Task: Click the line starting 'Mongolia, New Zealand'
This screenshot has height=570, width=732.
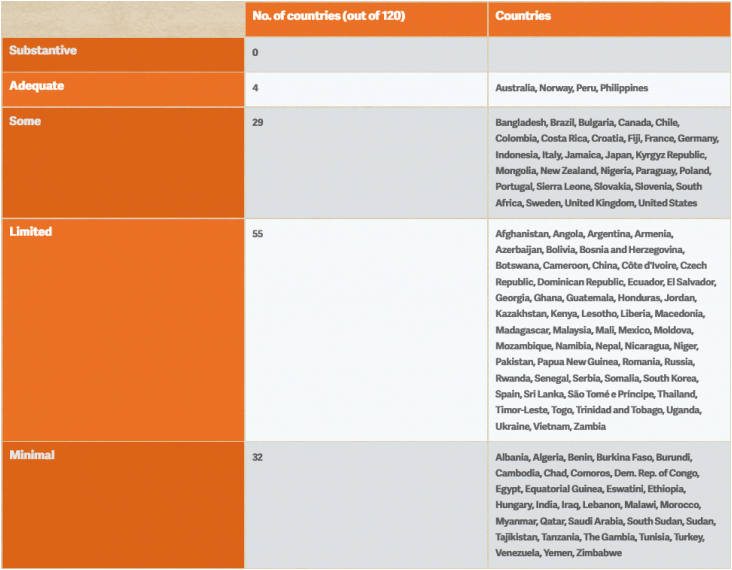Action: (603, 170)
